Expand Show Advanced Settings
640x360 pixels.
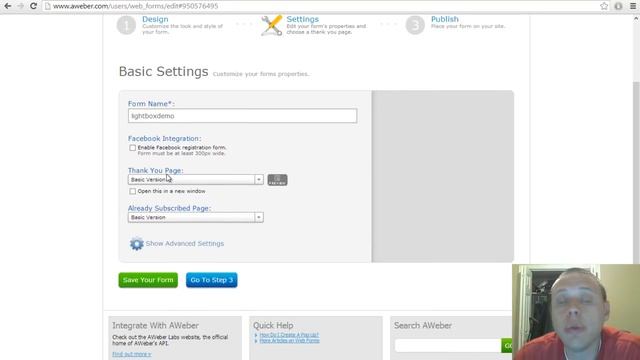tap(184, 244)
